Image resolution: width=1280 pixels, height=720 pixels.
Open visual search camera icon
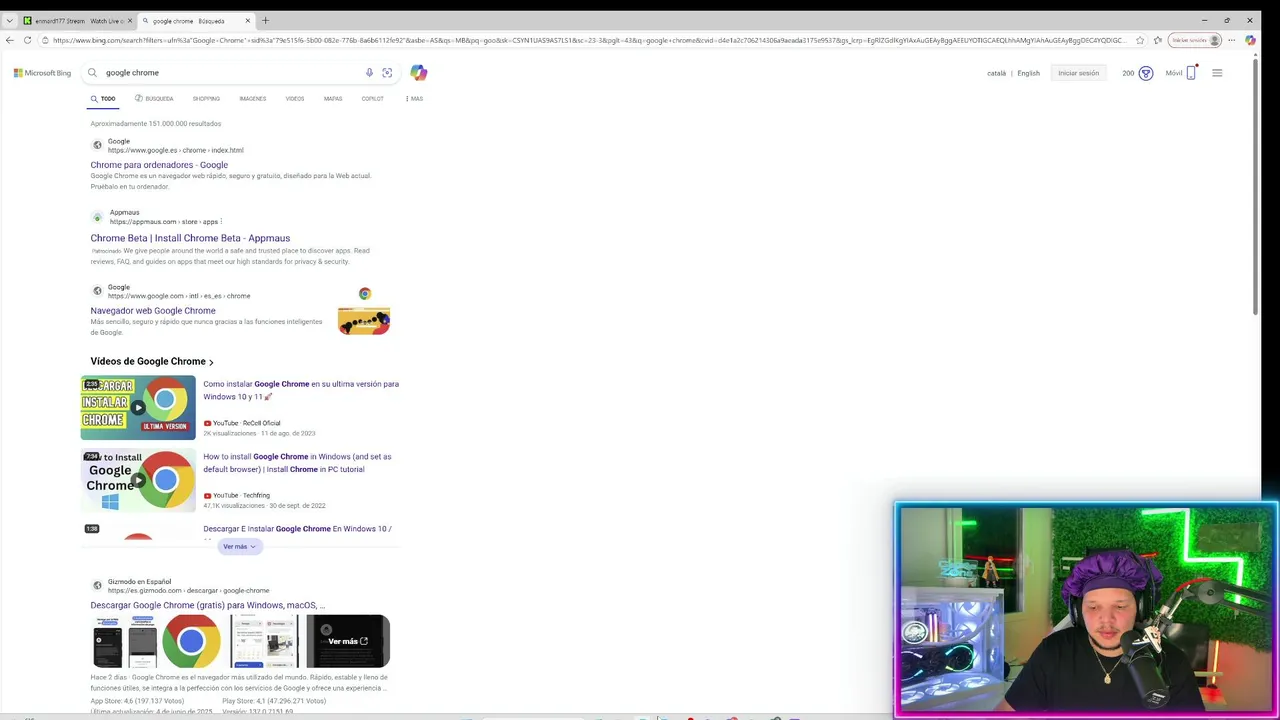tap(387, 73)
